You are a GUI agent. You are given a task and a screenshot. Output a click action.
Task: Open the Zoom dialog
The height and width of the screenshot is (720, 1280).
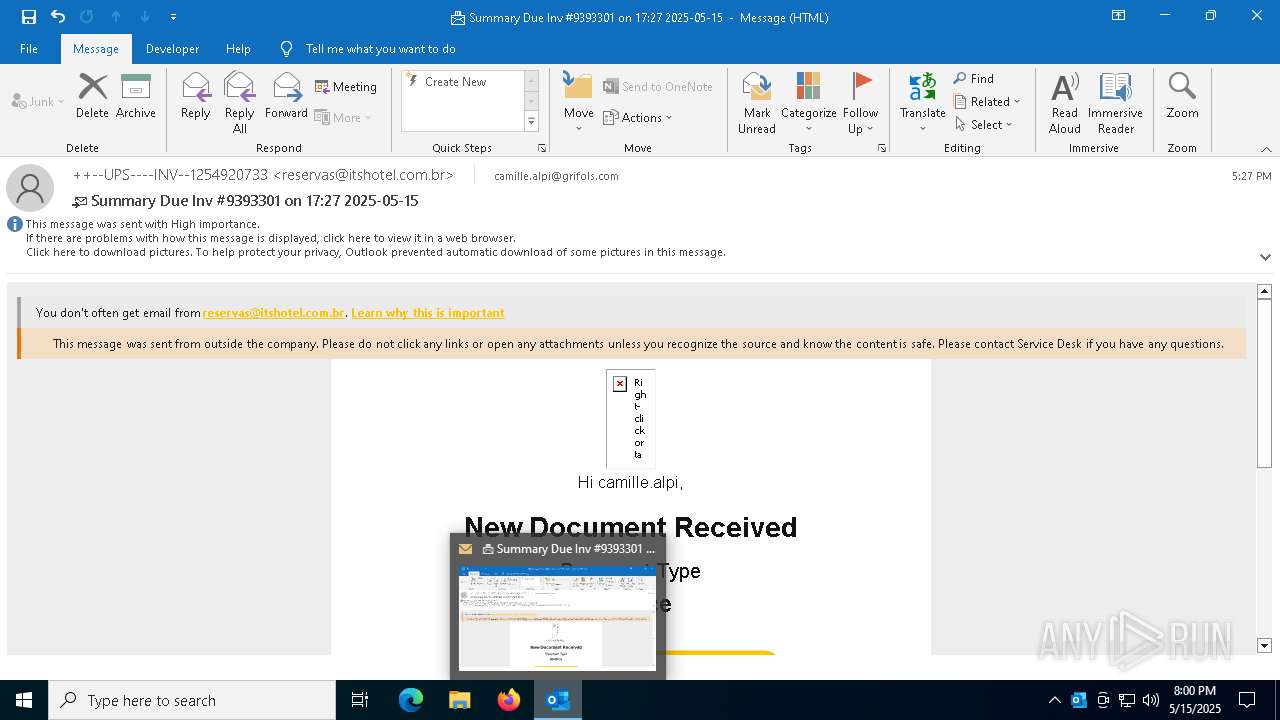(x=1182, y=97)
